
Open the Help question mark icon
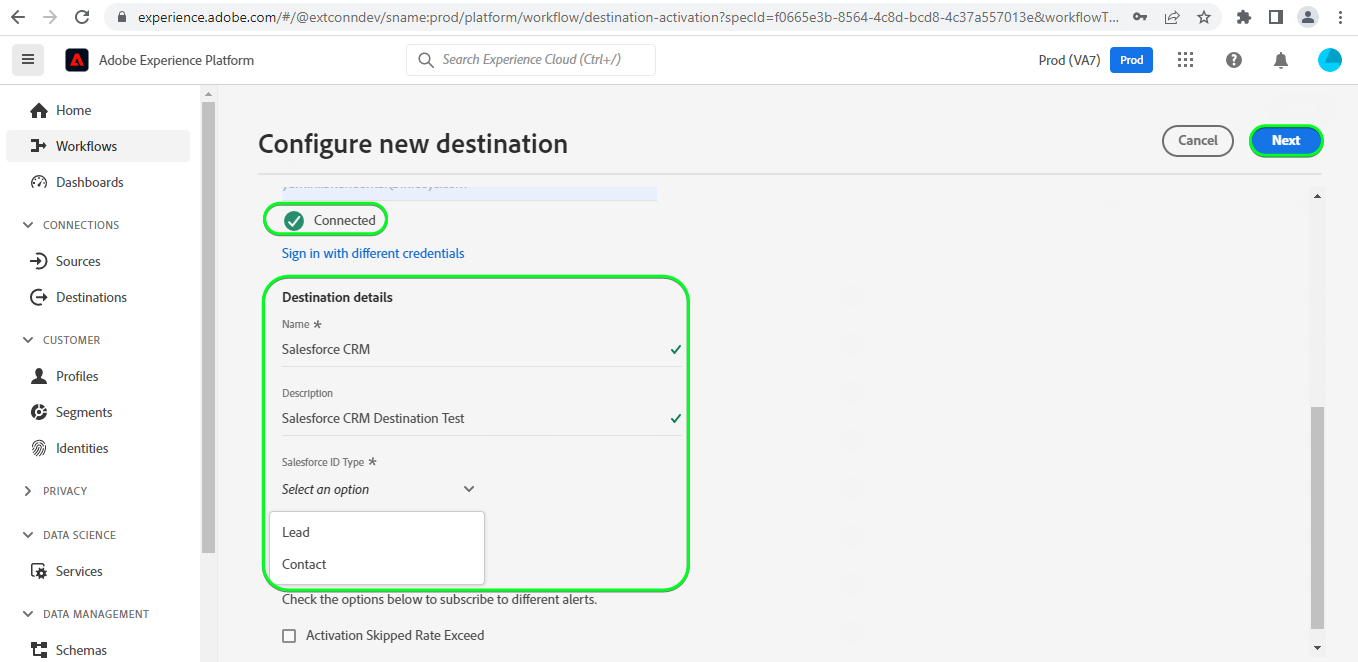point(1233,60)
